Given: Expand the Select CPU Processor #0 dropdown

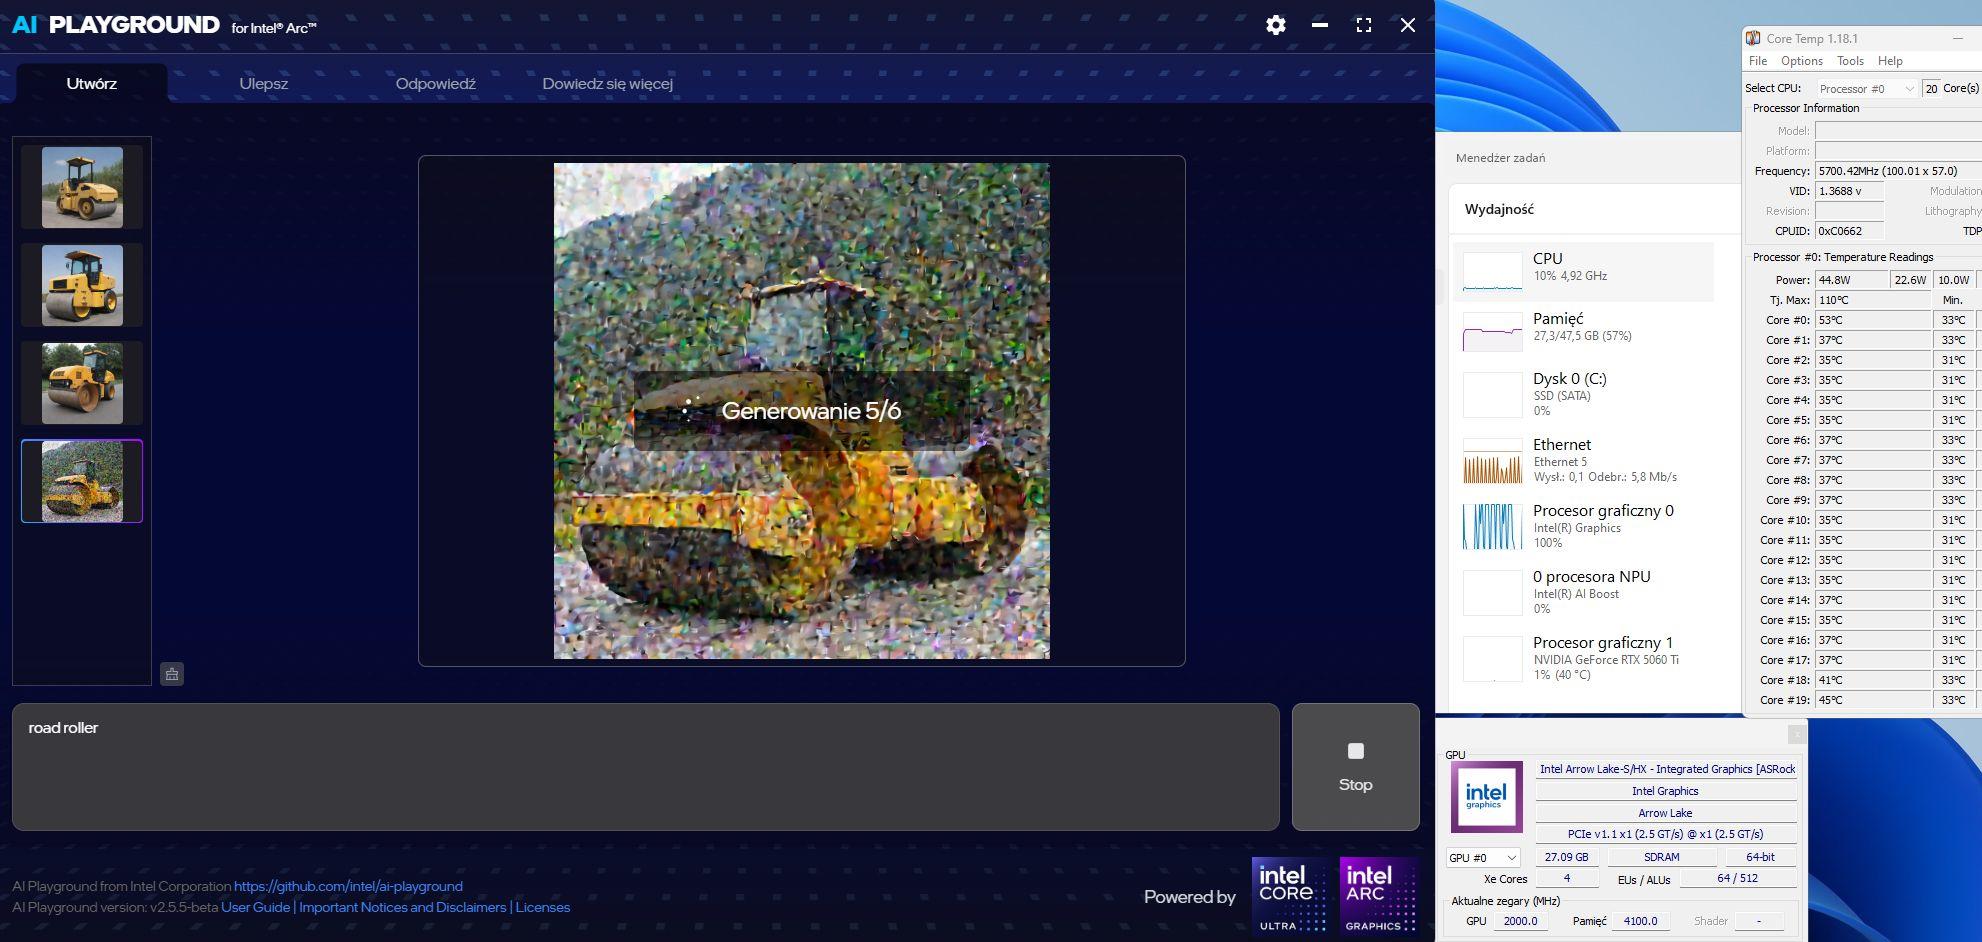Looking at the screenshot, I should (1867, 89).
